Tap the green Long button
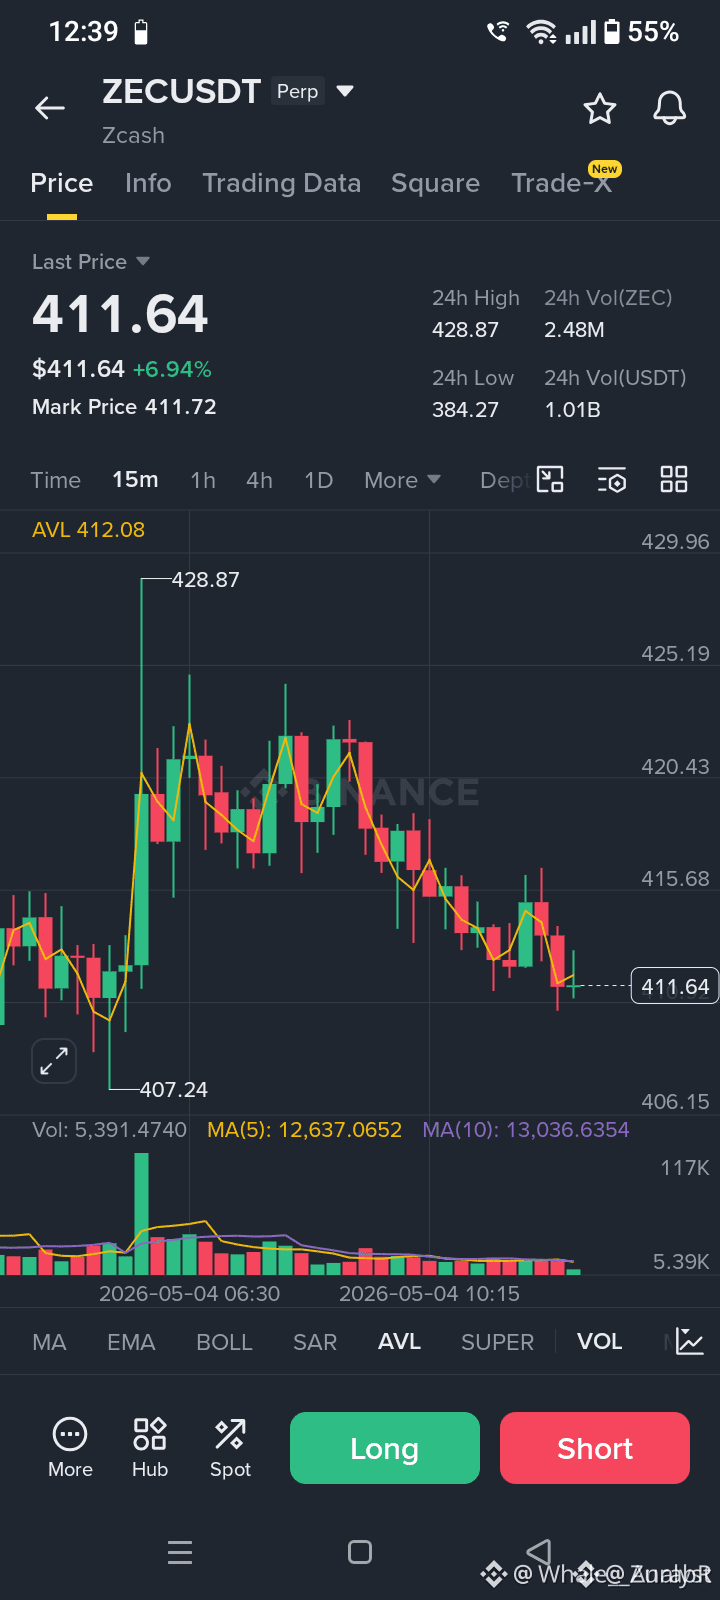Image resolution: width=720 pixels, height=1600 pixels. pyautogui.click(x=385, y=1448)
